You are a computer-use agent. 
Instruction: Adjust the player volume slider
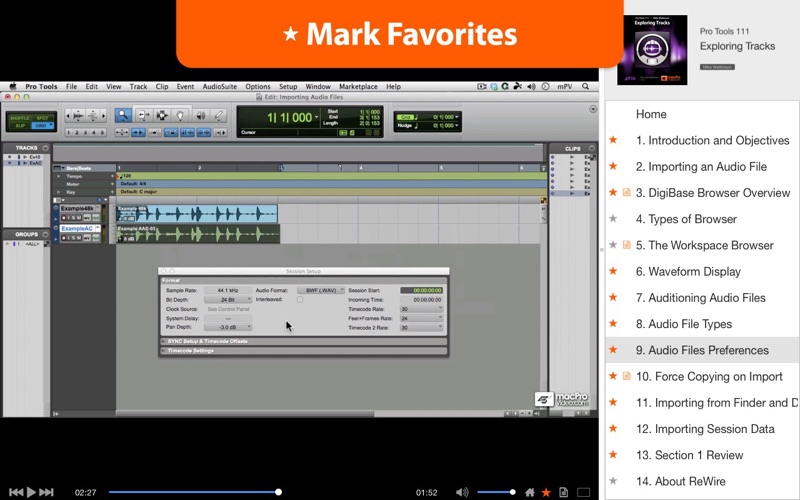[496, 492]
